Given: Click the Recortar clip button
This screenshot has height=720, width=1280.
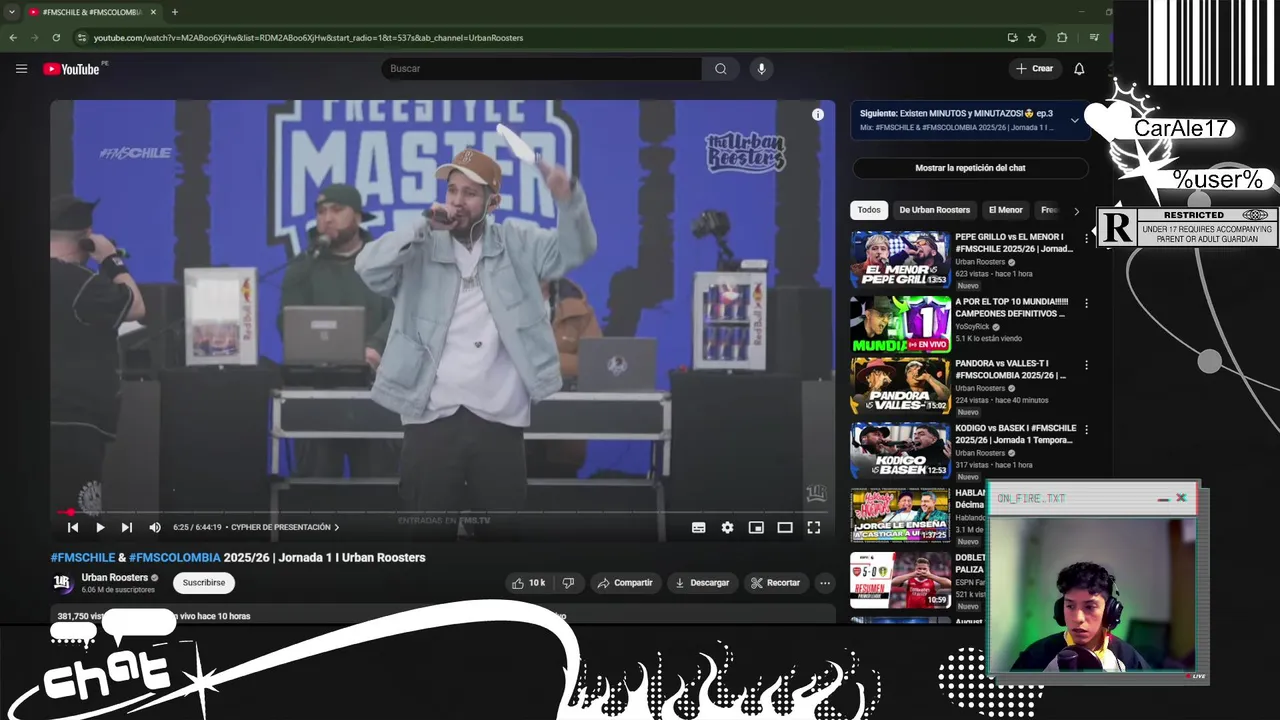Looking at the screenshot, I should [x=775, y=582].
